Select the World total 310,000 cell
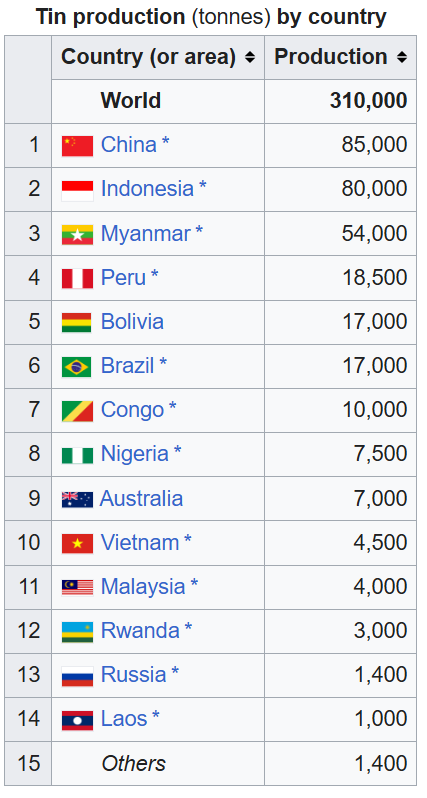Screen dimensions: 427x798 coord(340,101)
